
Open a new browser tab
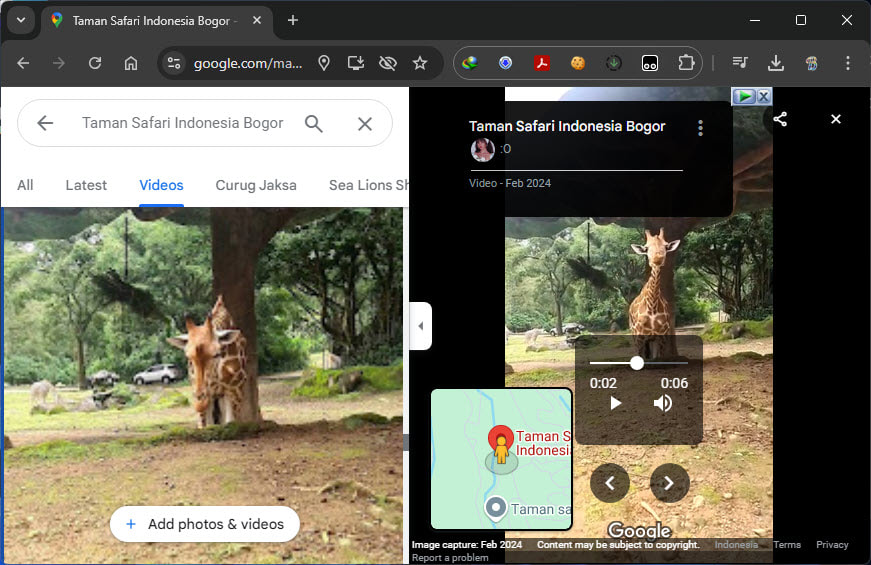click(293, 21)
